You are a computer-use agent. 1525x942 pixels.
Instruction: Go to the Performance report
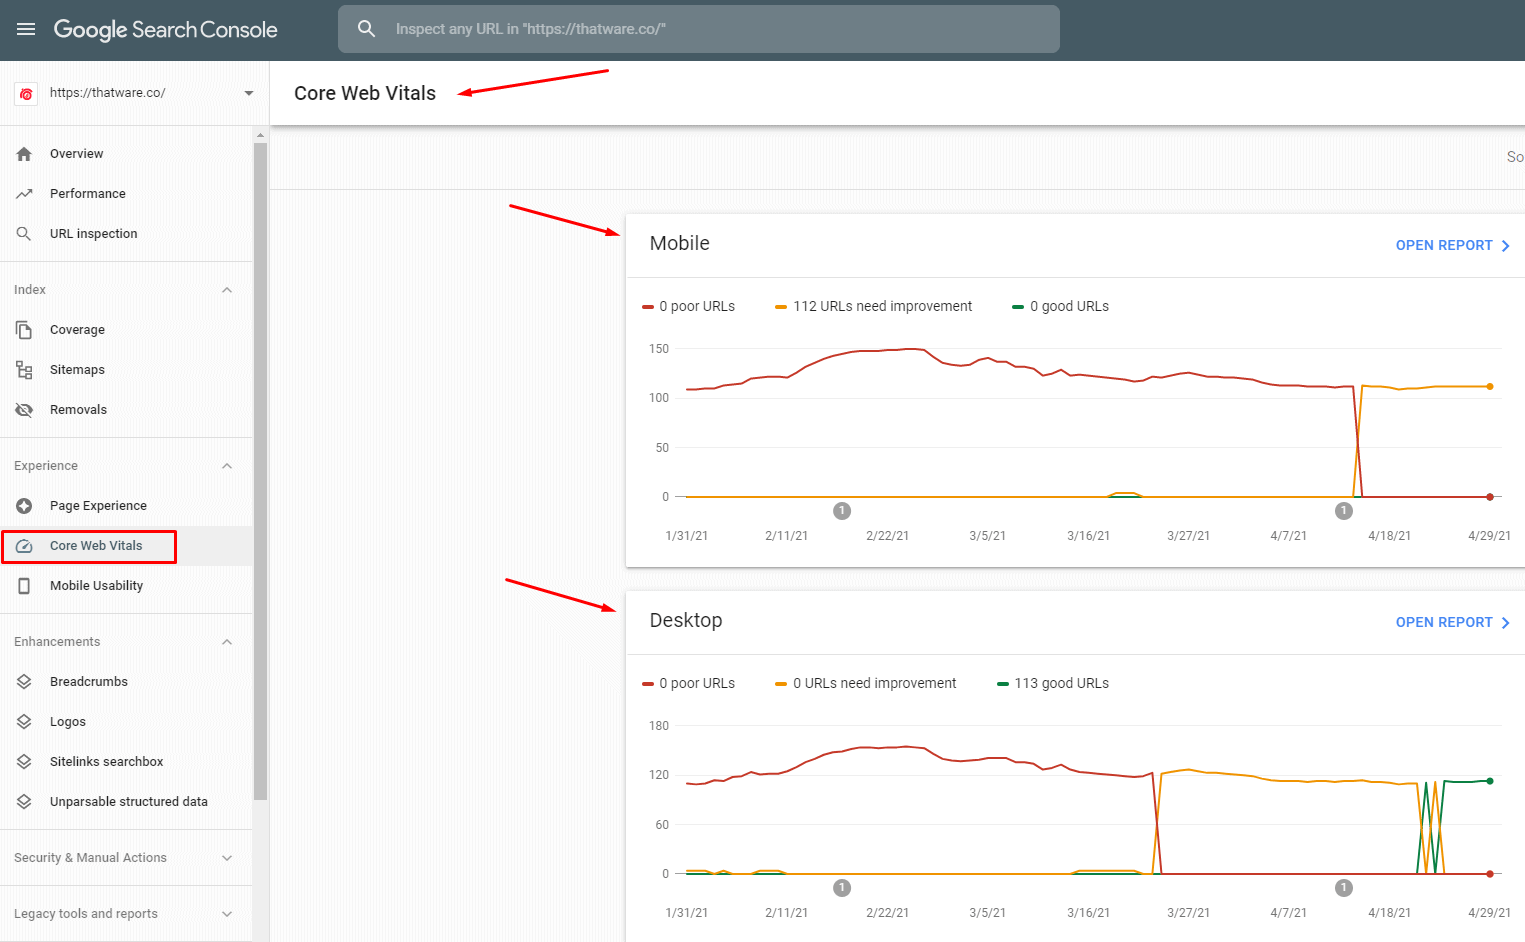tap(126, 194)
